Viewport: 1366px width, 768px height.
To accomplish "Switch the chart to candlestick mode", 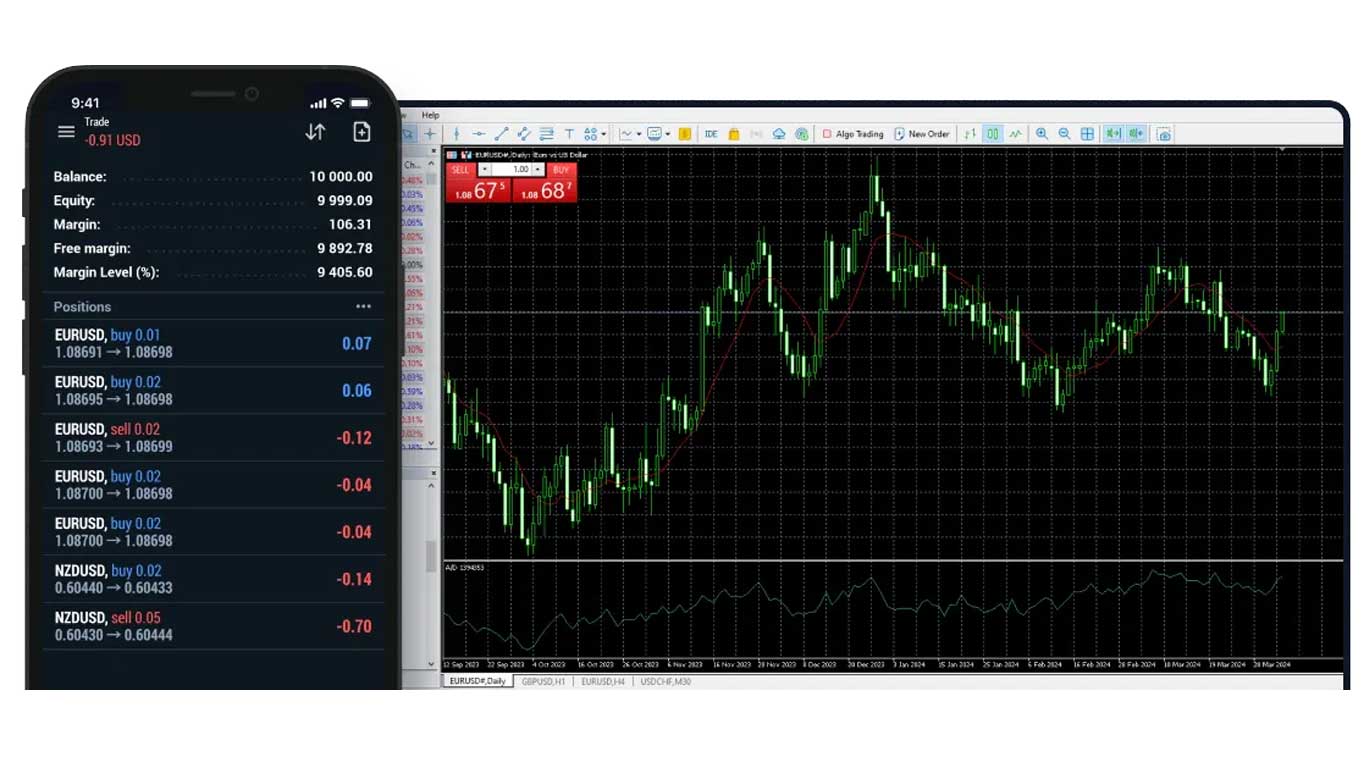I will tap(992, 133).
